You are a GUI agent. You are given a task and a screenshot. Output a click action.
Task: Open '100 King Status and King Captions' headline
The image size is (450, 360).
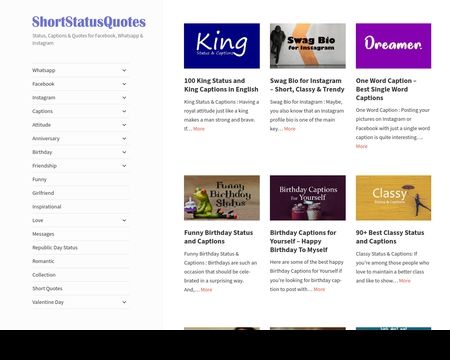coord(221,85)
